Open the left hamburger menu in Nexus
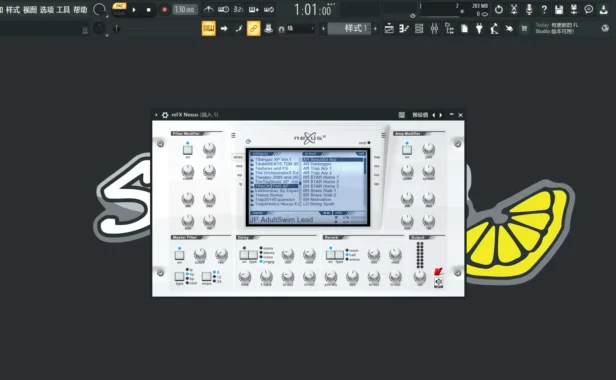The image size is (616, 380). 233,135
